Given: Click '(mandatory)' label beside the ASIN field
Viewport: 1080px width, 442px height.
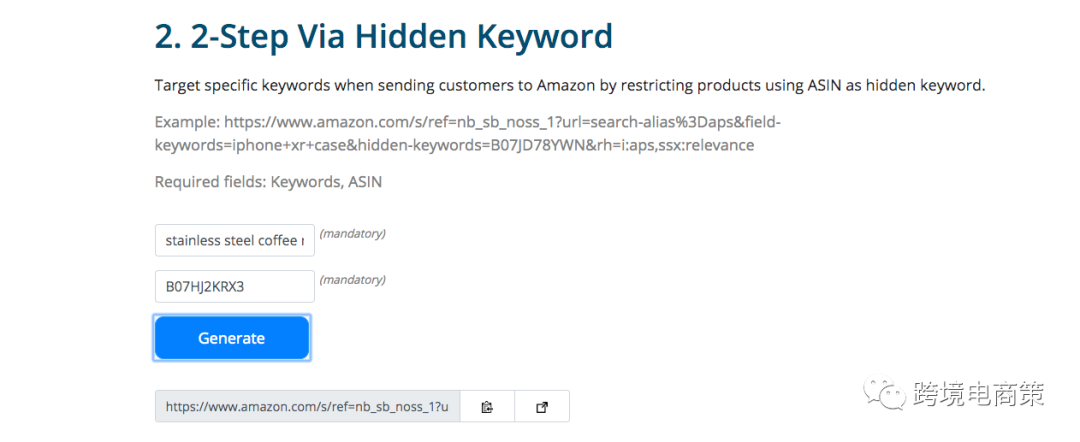Looking at the screenshot, I should coord(352,280).
